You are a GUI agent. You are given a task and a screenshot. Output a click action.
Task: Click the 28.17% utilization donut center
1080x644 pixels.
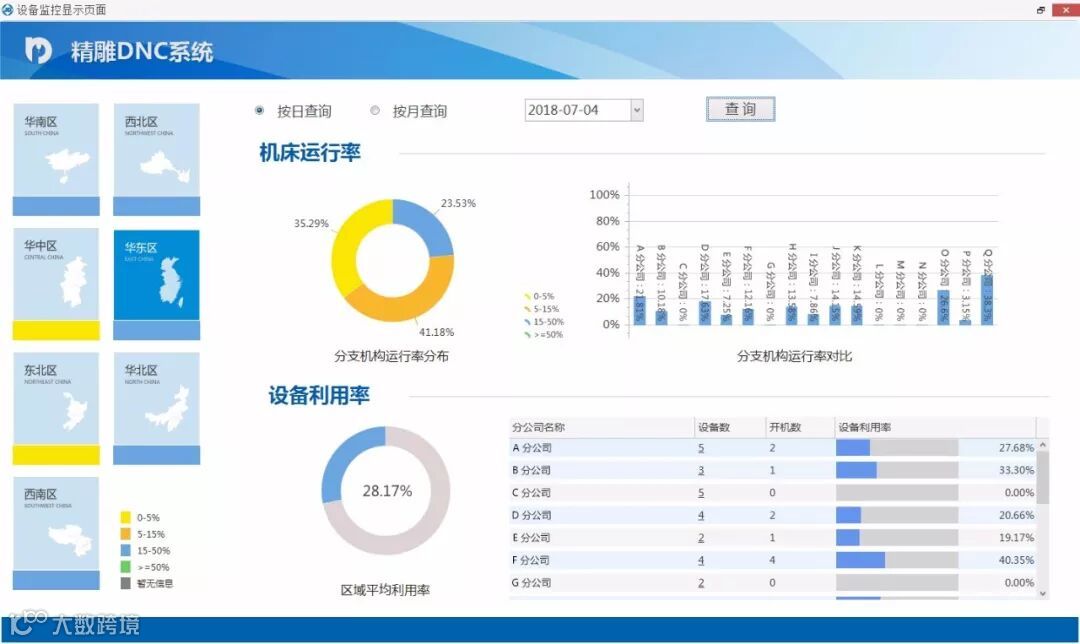click(386, 491)
